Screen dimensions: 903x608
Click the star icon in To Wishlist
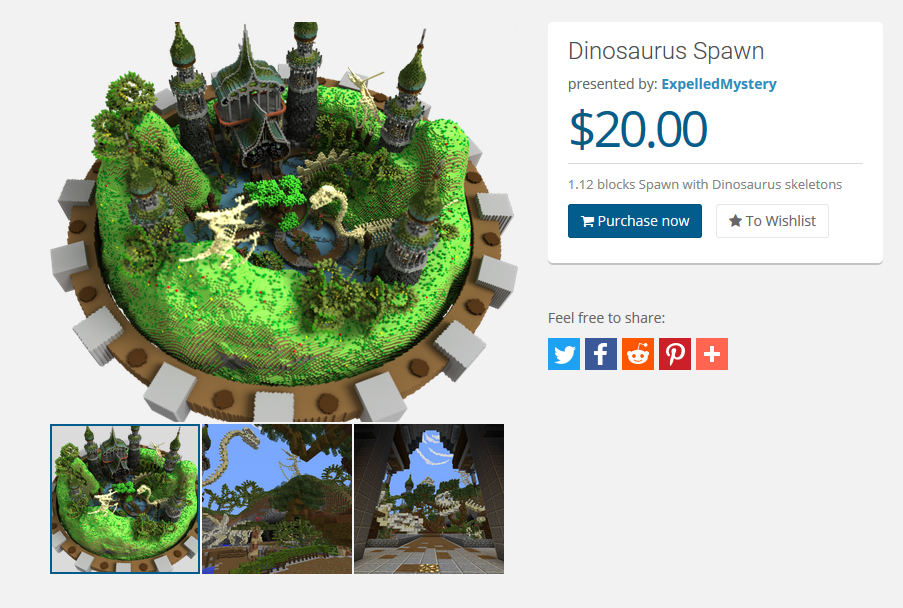(x=735, y=221)
